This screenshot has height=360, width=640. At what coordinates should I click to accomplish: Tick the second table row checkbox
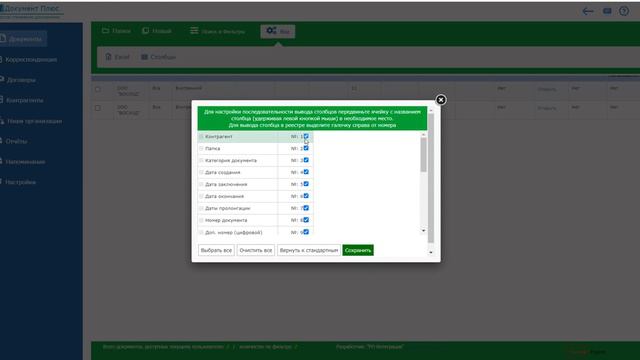pos(98,108)
